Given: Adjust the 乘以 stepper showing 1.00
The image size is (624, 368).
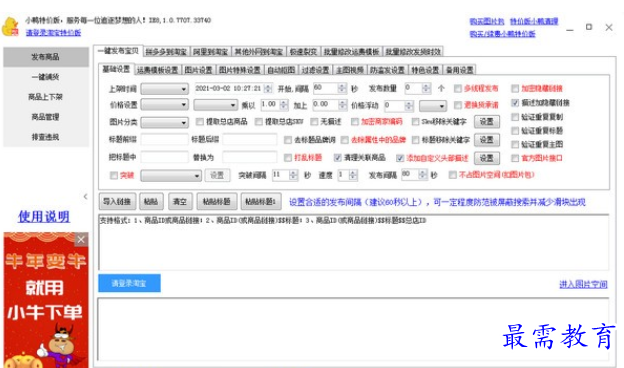Looking at the screenshot, I should [284, 105].
